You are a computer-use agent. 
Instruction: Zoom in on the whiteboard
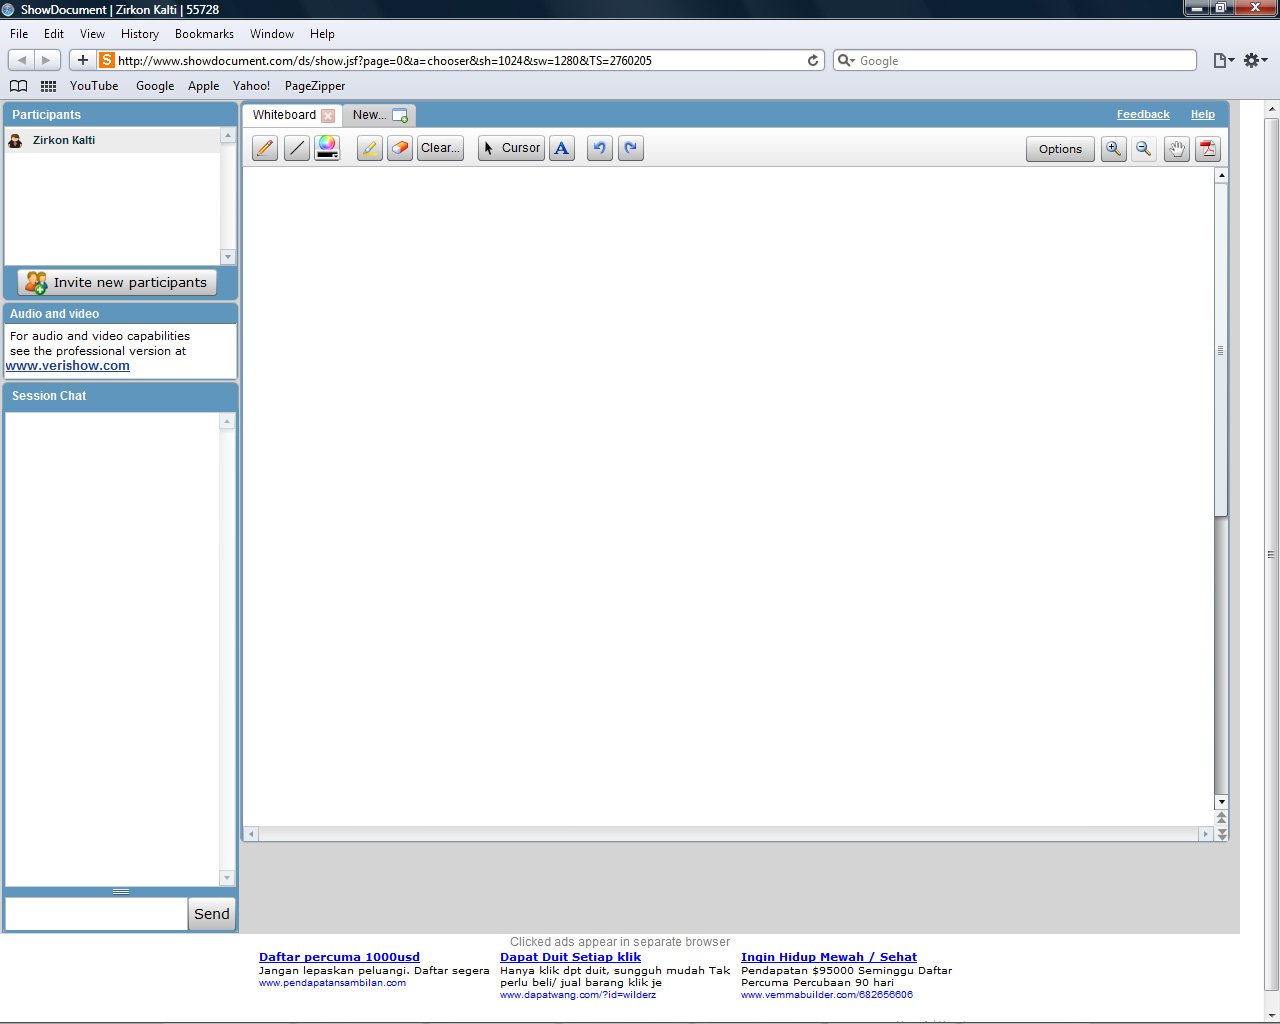1113,149
